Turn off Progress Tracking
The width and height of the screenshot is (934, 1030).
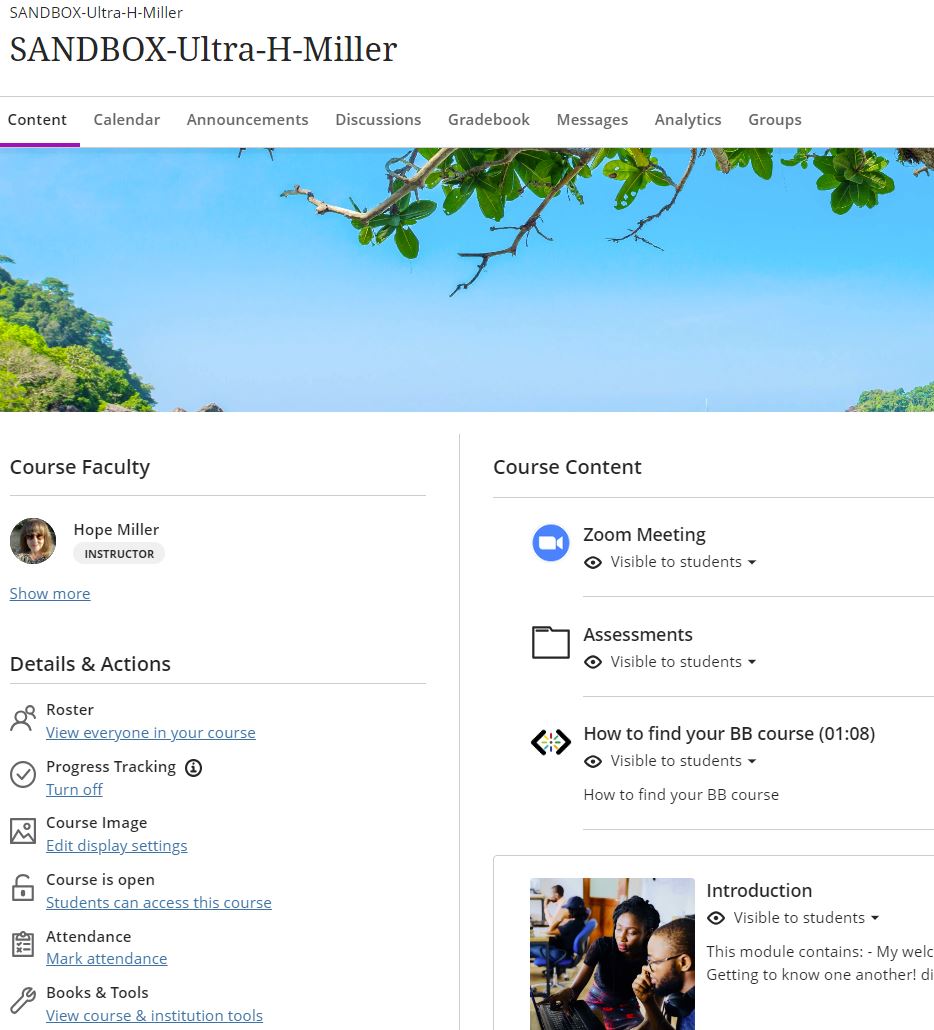tap(74, 790)
